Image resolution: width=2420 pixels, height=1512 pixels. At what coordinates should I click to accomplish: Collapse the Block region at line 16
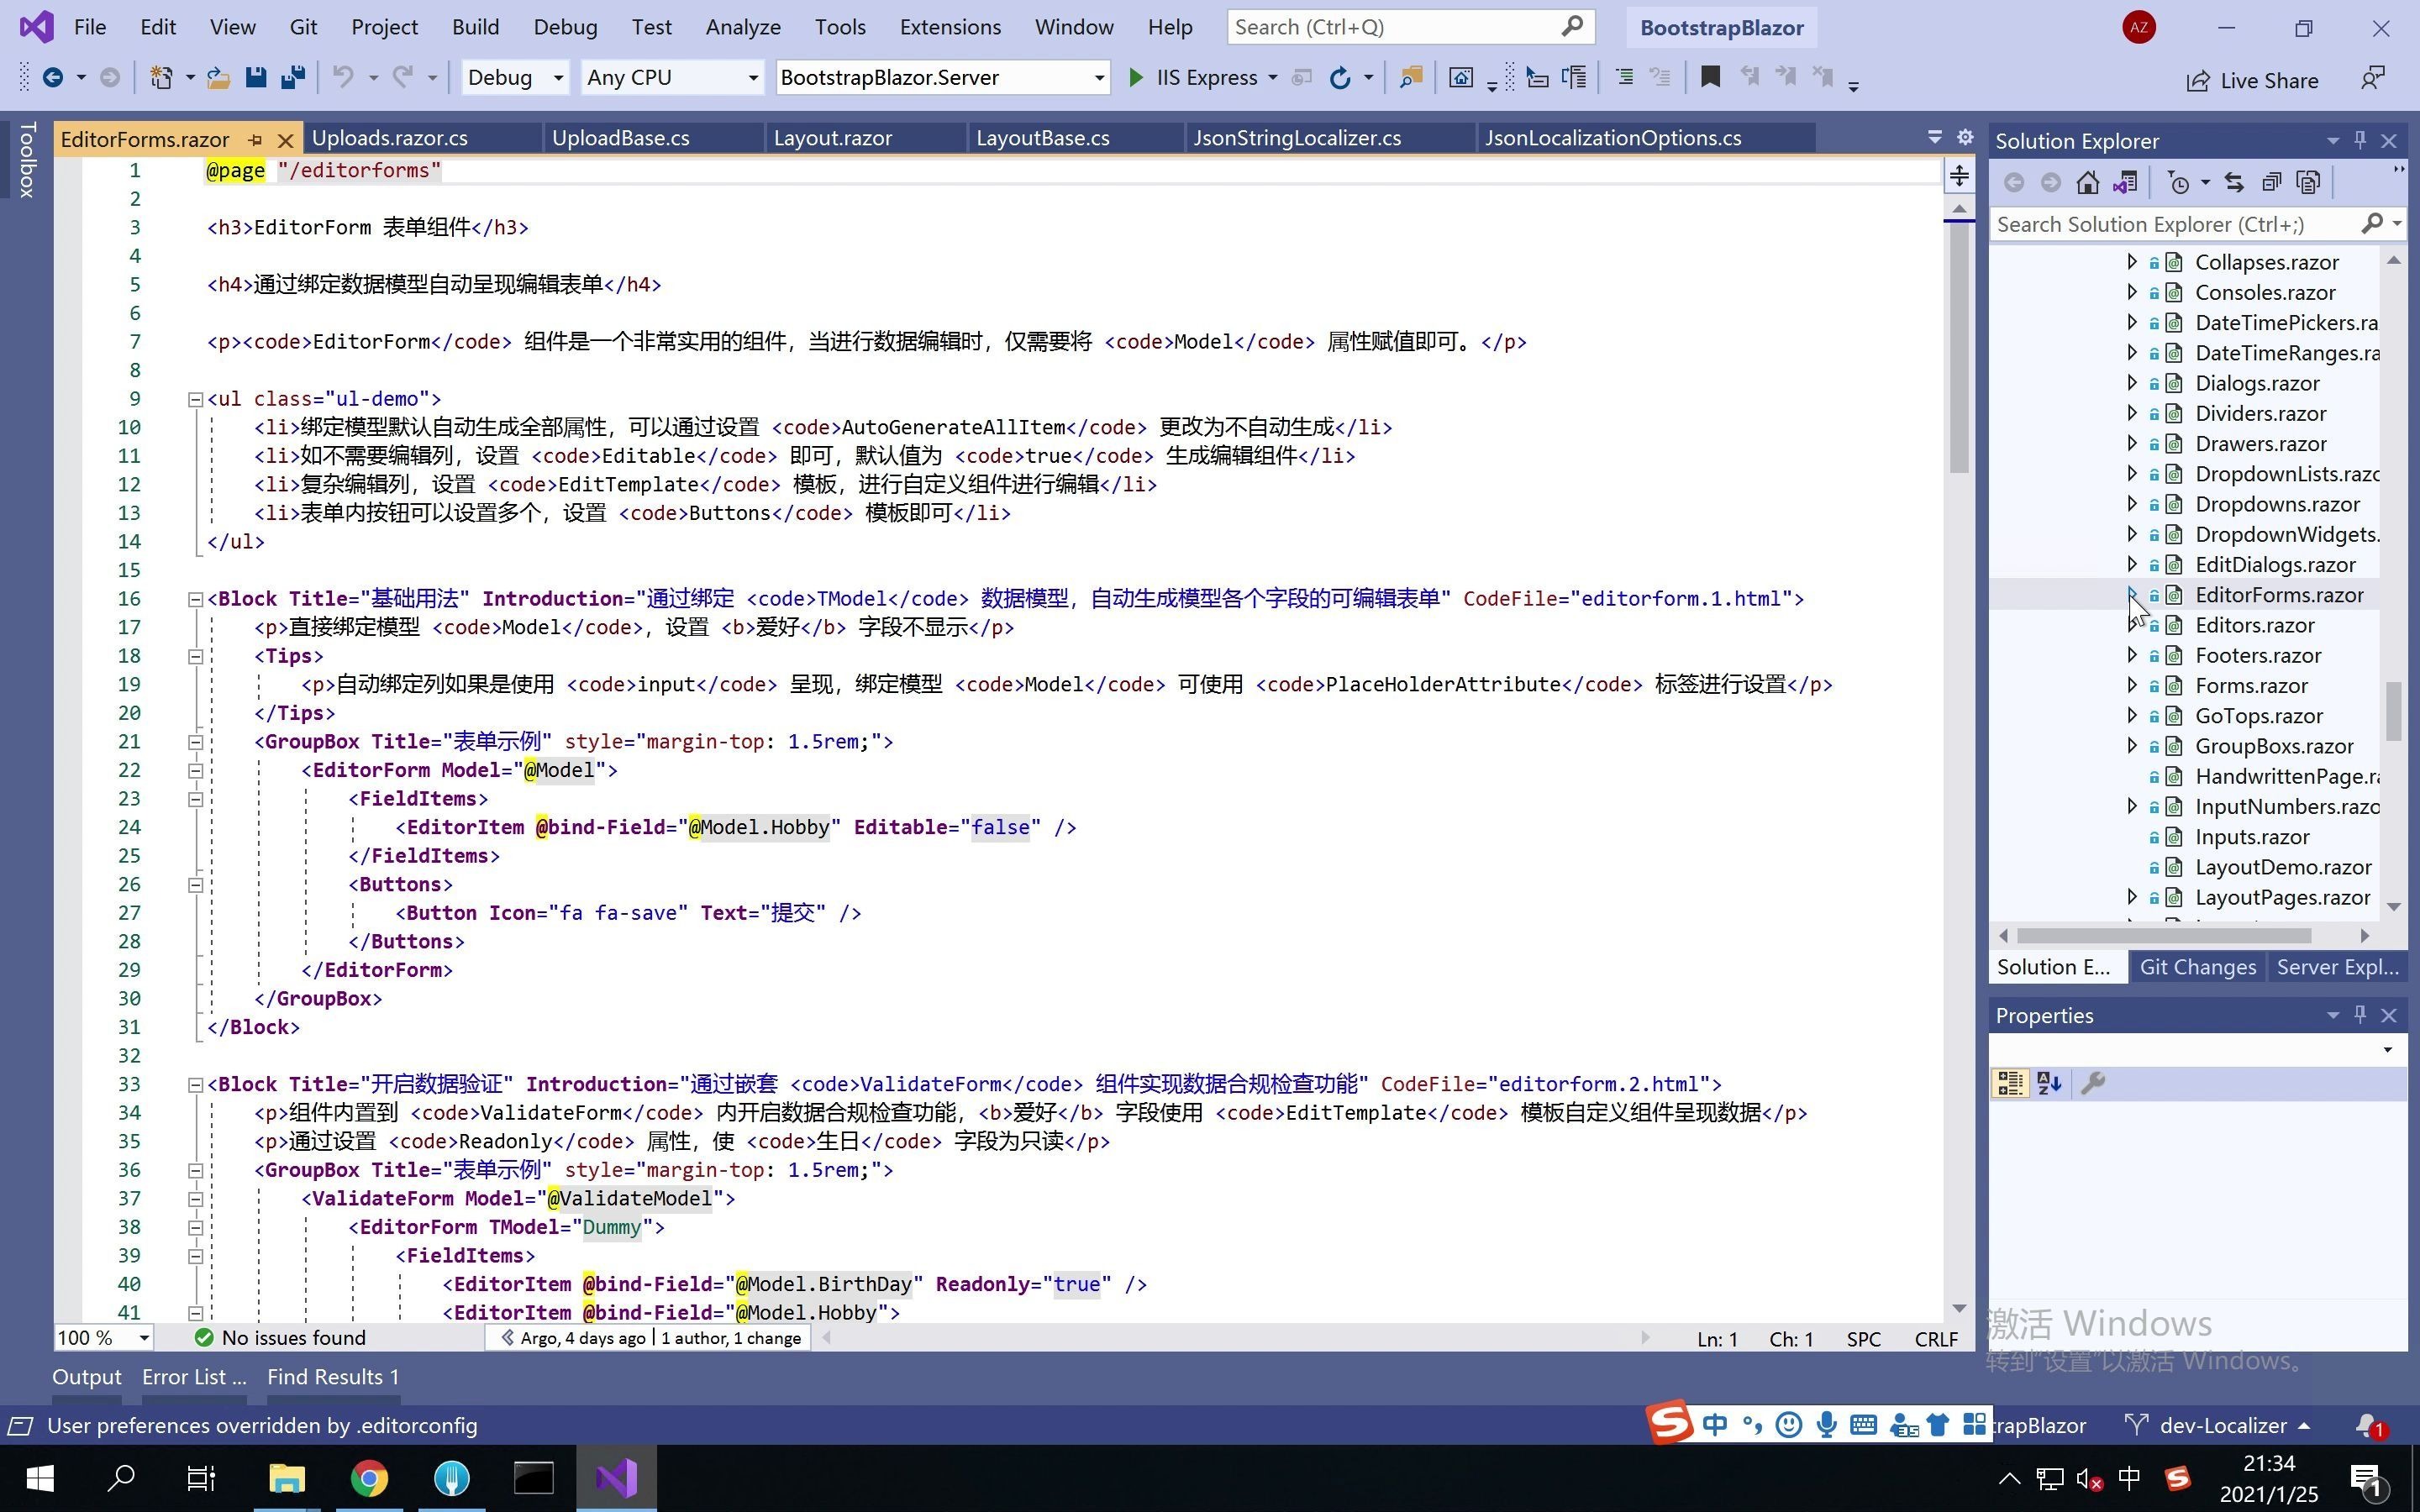coord(196,599)
